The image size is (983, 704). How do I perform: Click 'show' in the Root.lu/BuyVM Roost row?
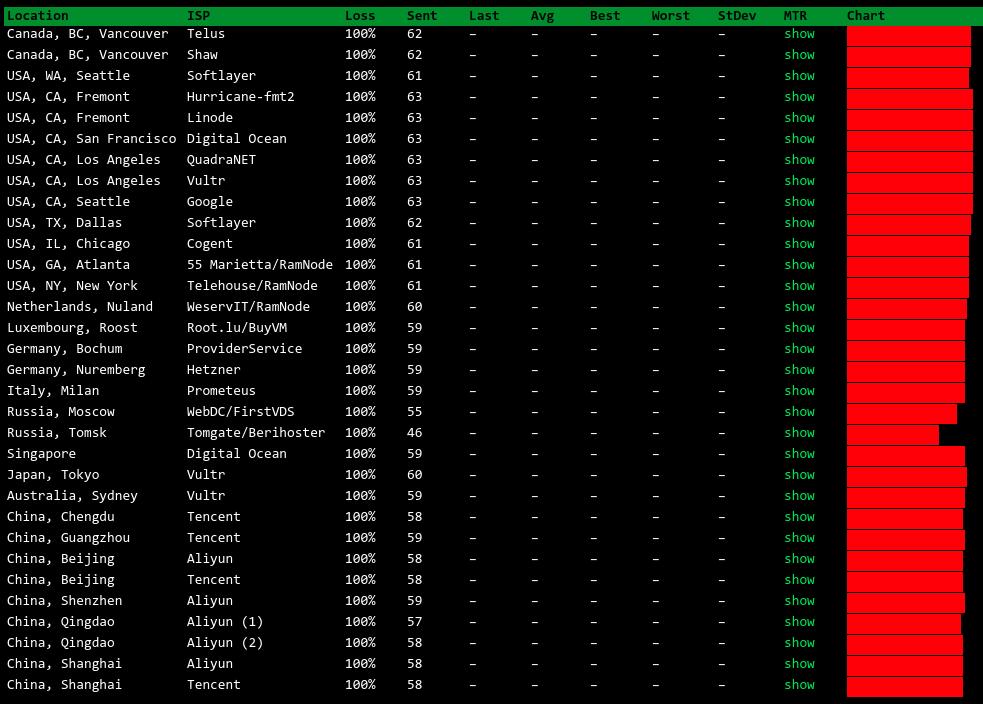point(799,328)
